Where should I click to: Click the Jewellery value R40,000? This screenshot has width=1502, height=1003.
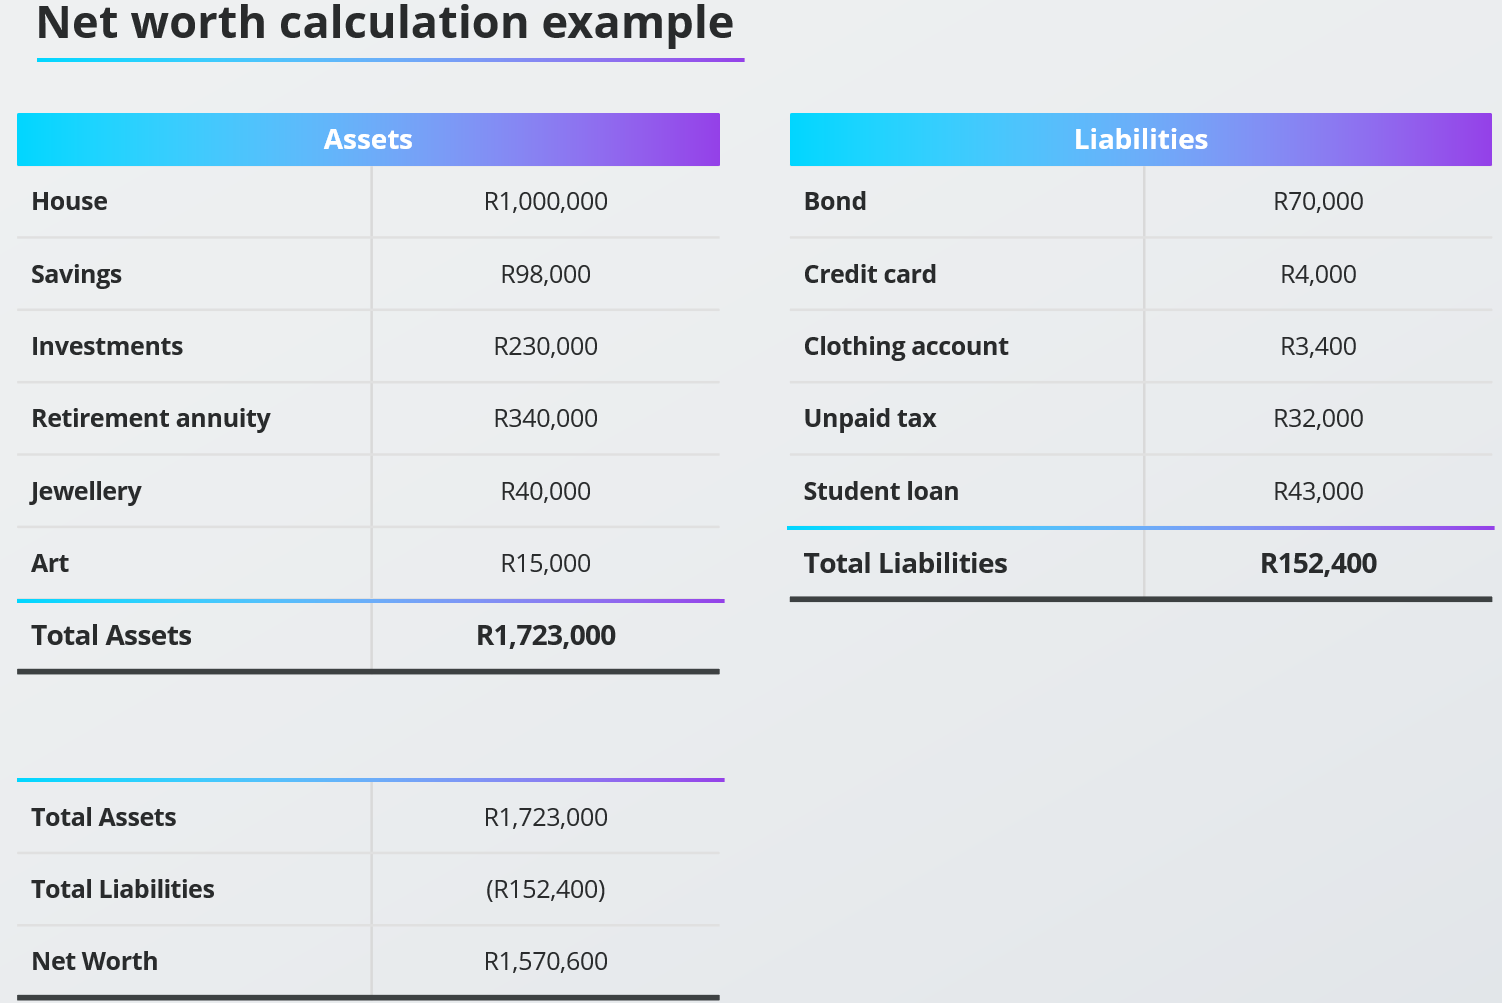546,491
